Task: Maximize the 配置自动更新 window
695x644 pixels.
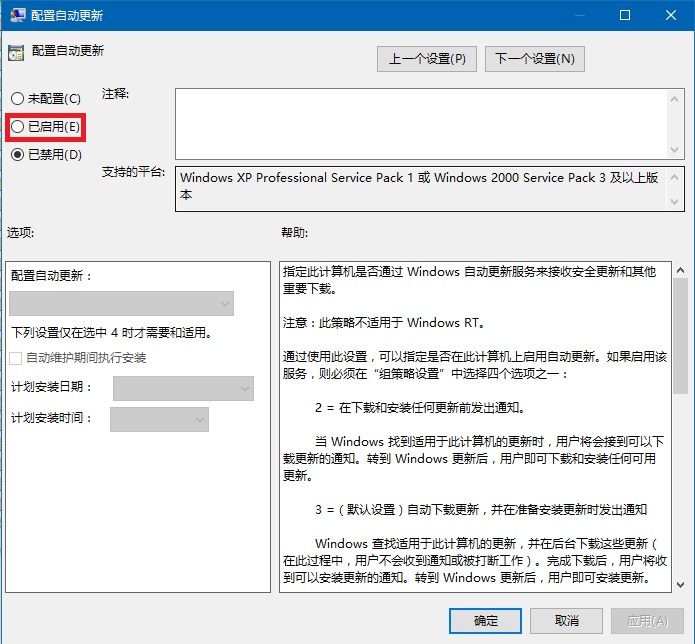Action: tap(625, 15)
